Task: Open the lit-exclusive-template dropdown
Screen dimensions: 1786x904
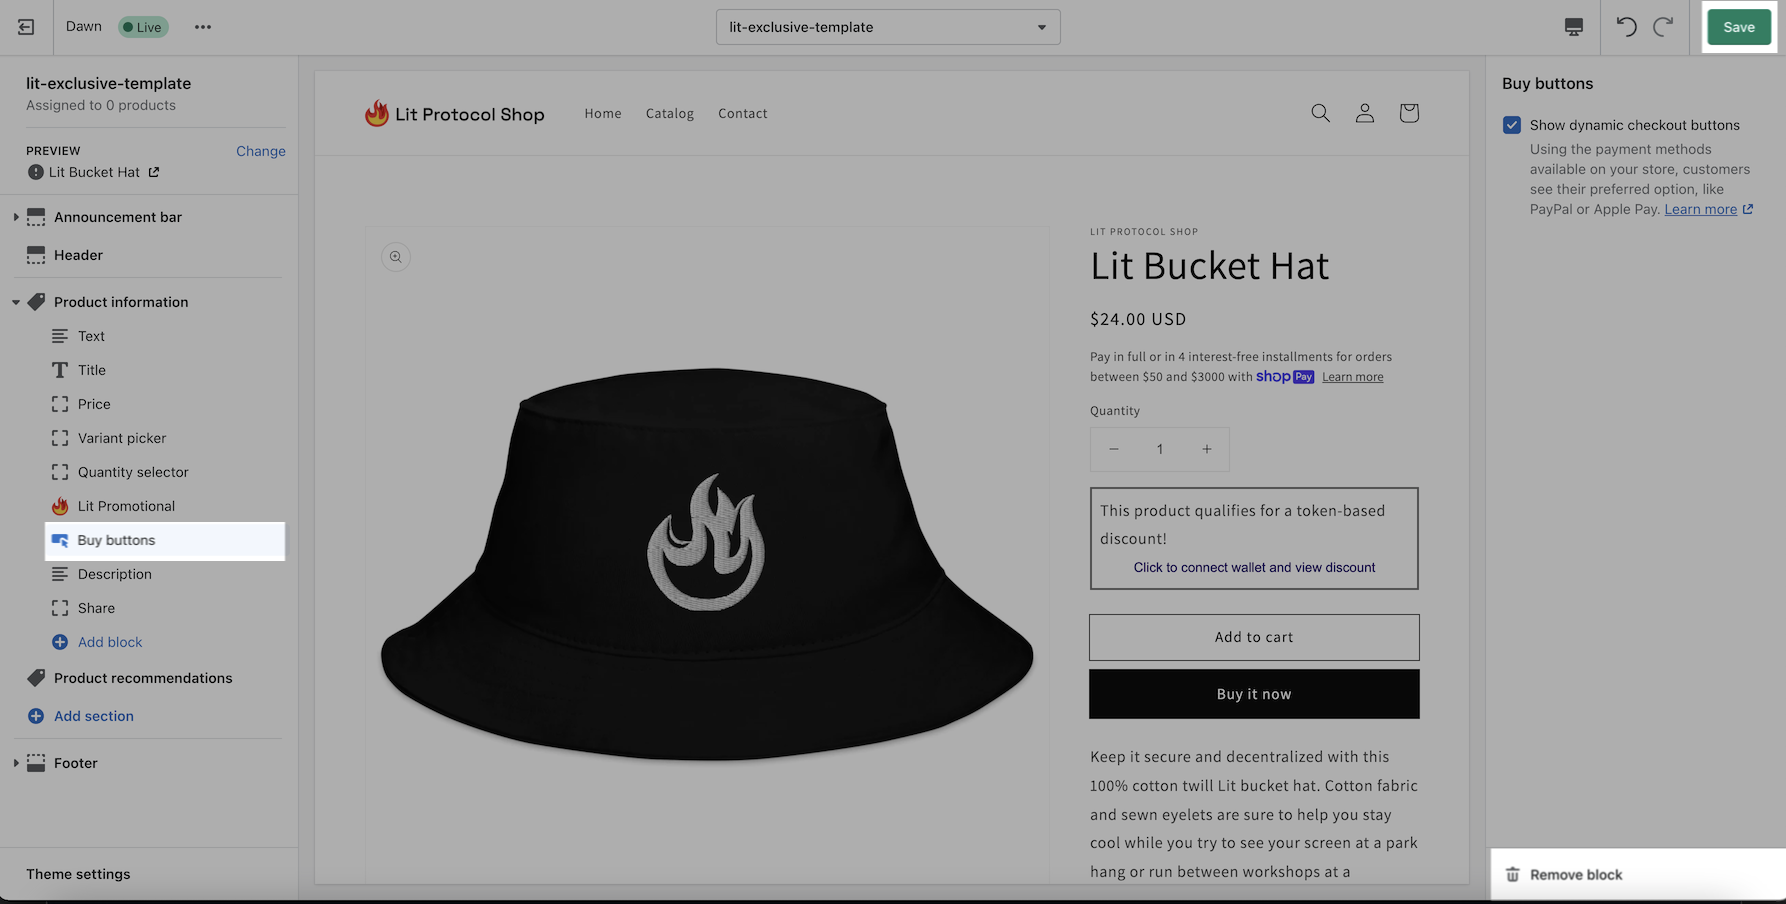Action: (888, 27)
